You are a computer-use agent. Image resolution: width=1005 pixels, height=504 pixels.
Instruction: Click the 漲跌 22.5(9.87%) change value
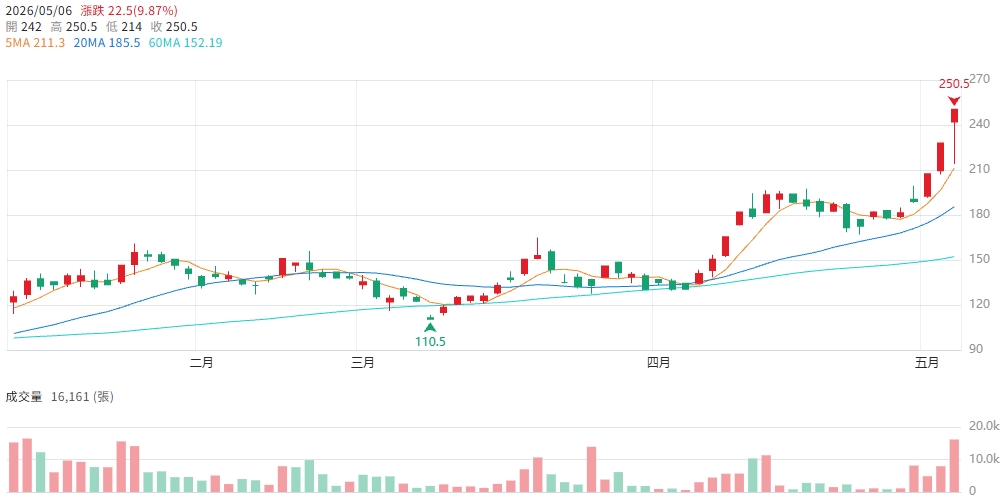tap(129, 11)
